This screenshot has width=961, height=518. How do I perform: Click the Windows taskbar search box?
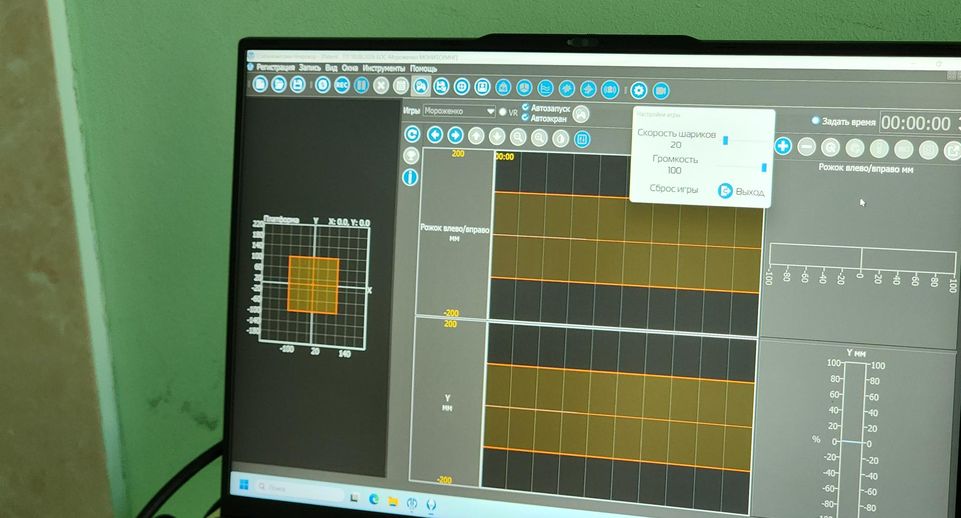pos(298,489)
